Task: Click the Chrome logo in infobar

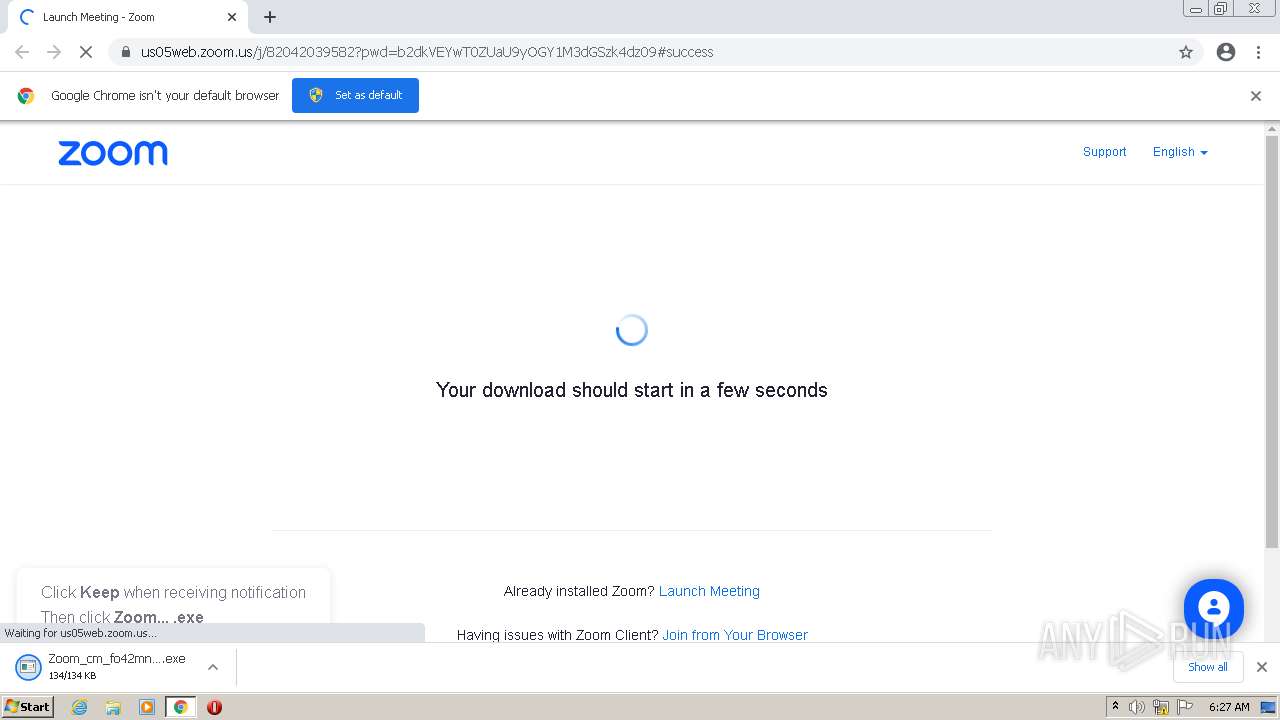Action: pos(26,96)
